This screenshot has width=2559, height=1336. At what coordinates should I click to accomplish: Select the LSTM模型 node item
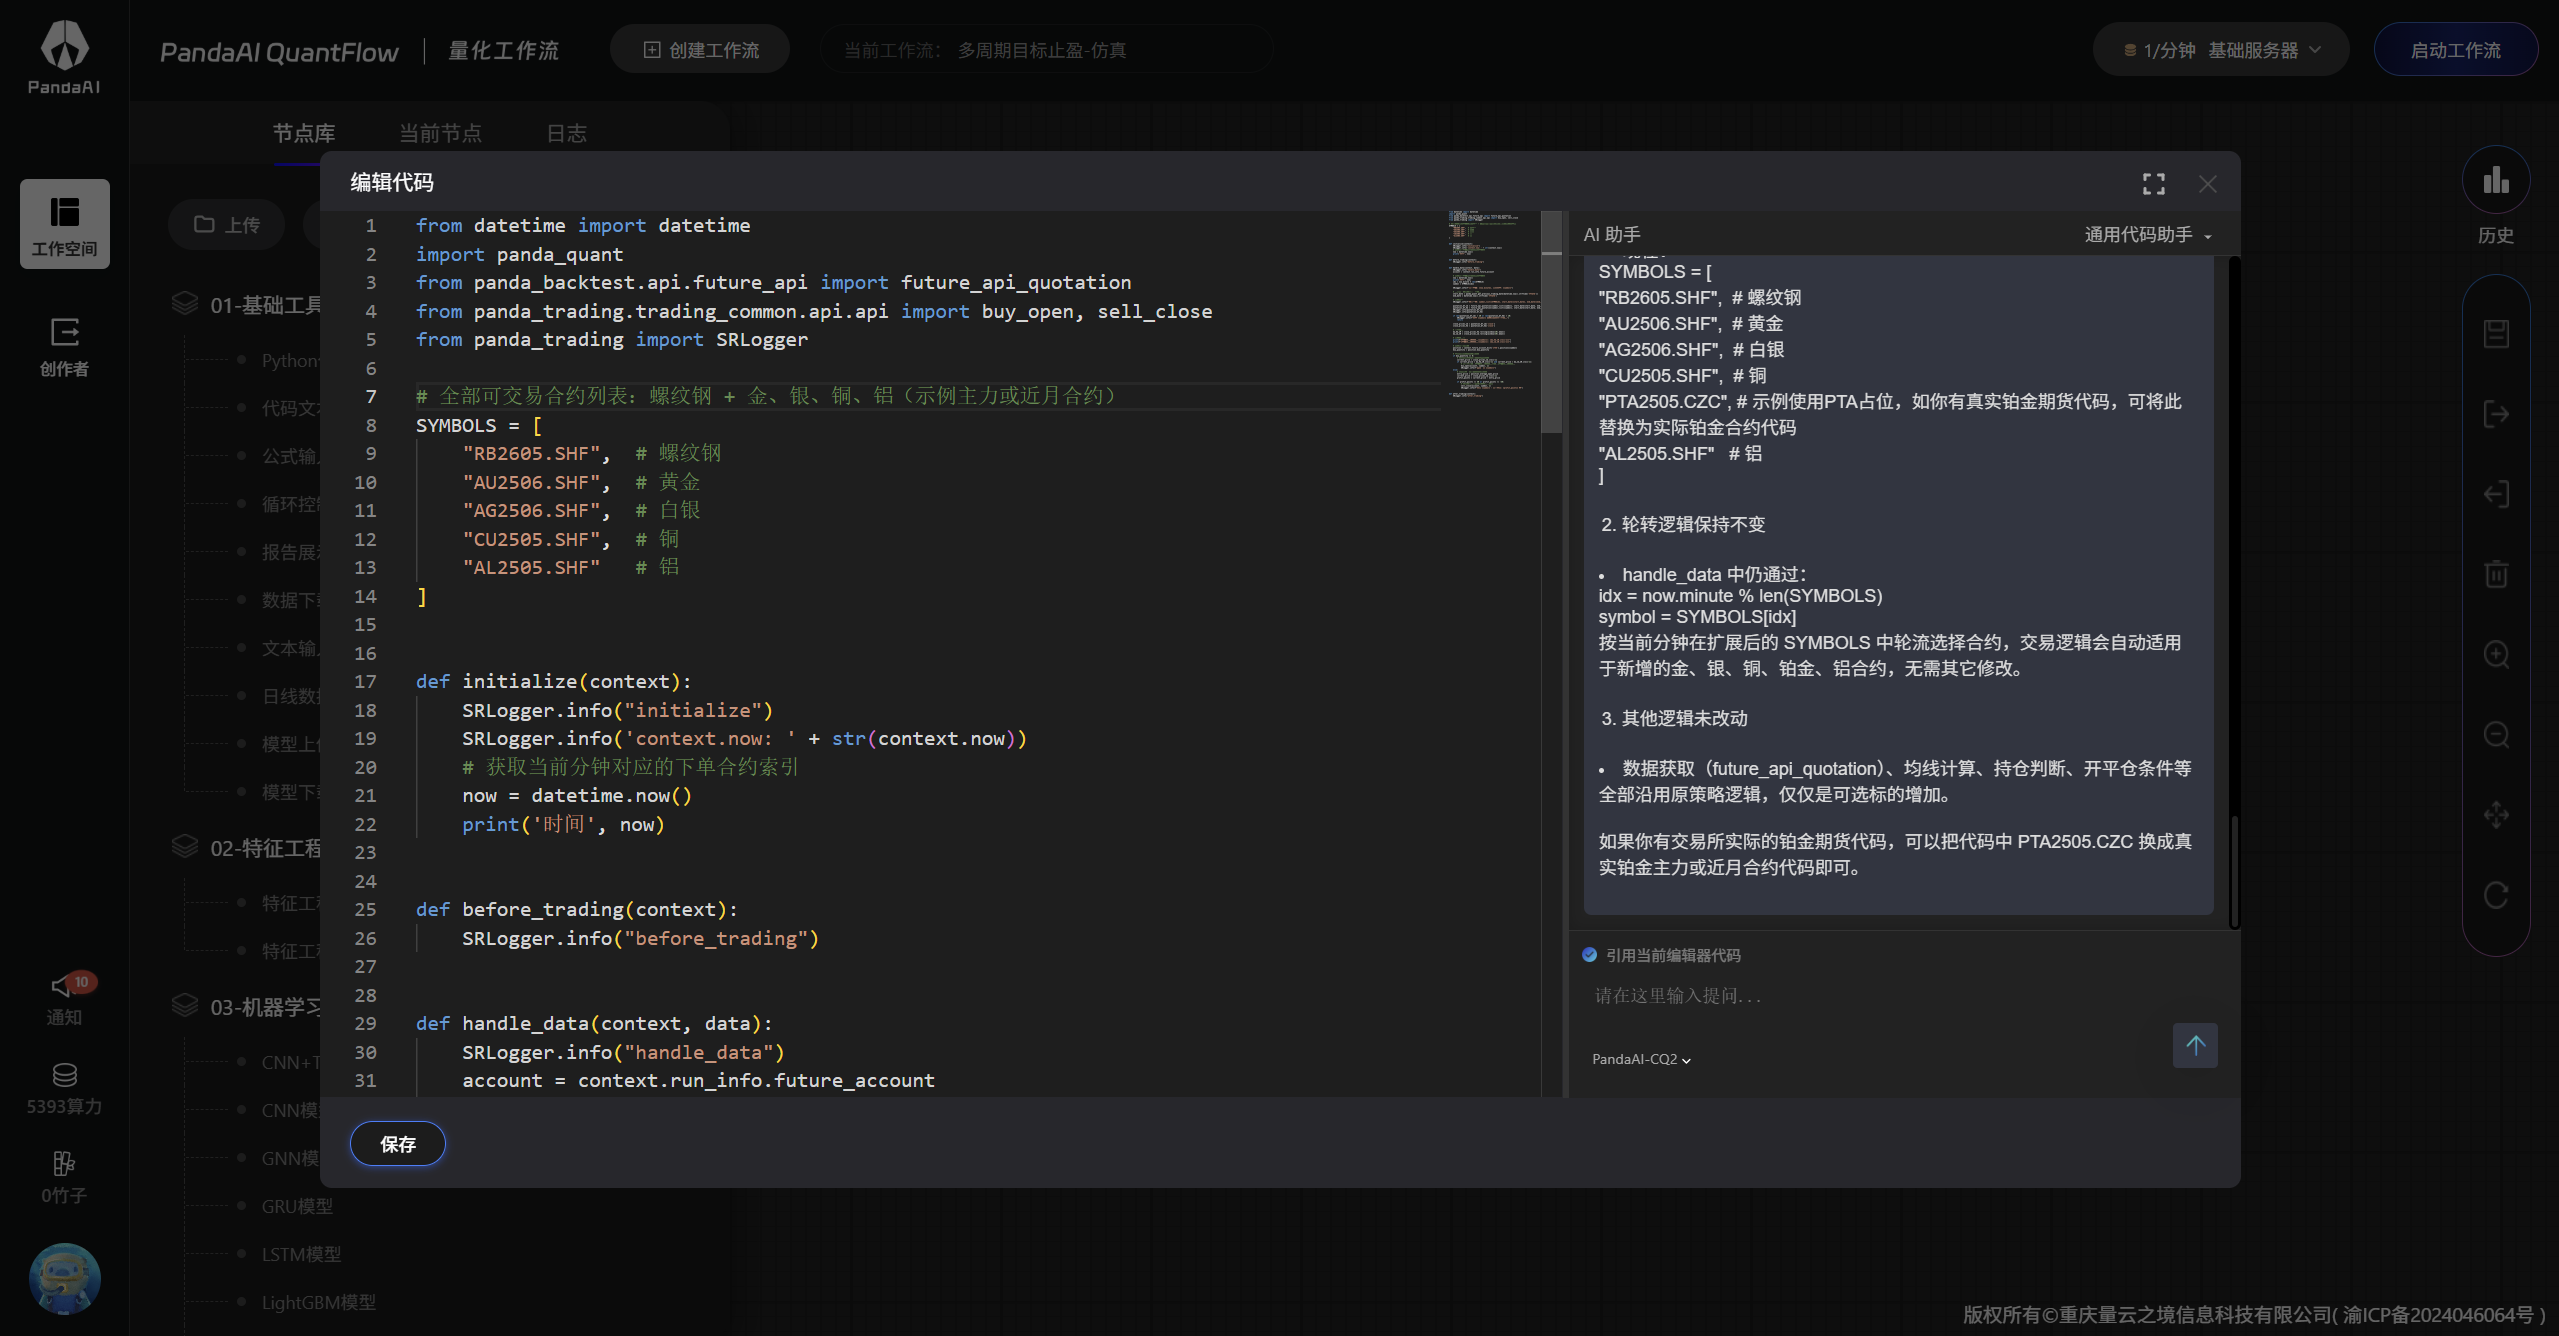point(301,1255)
